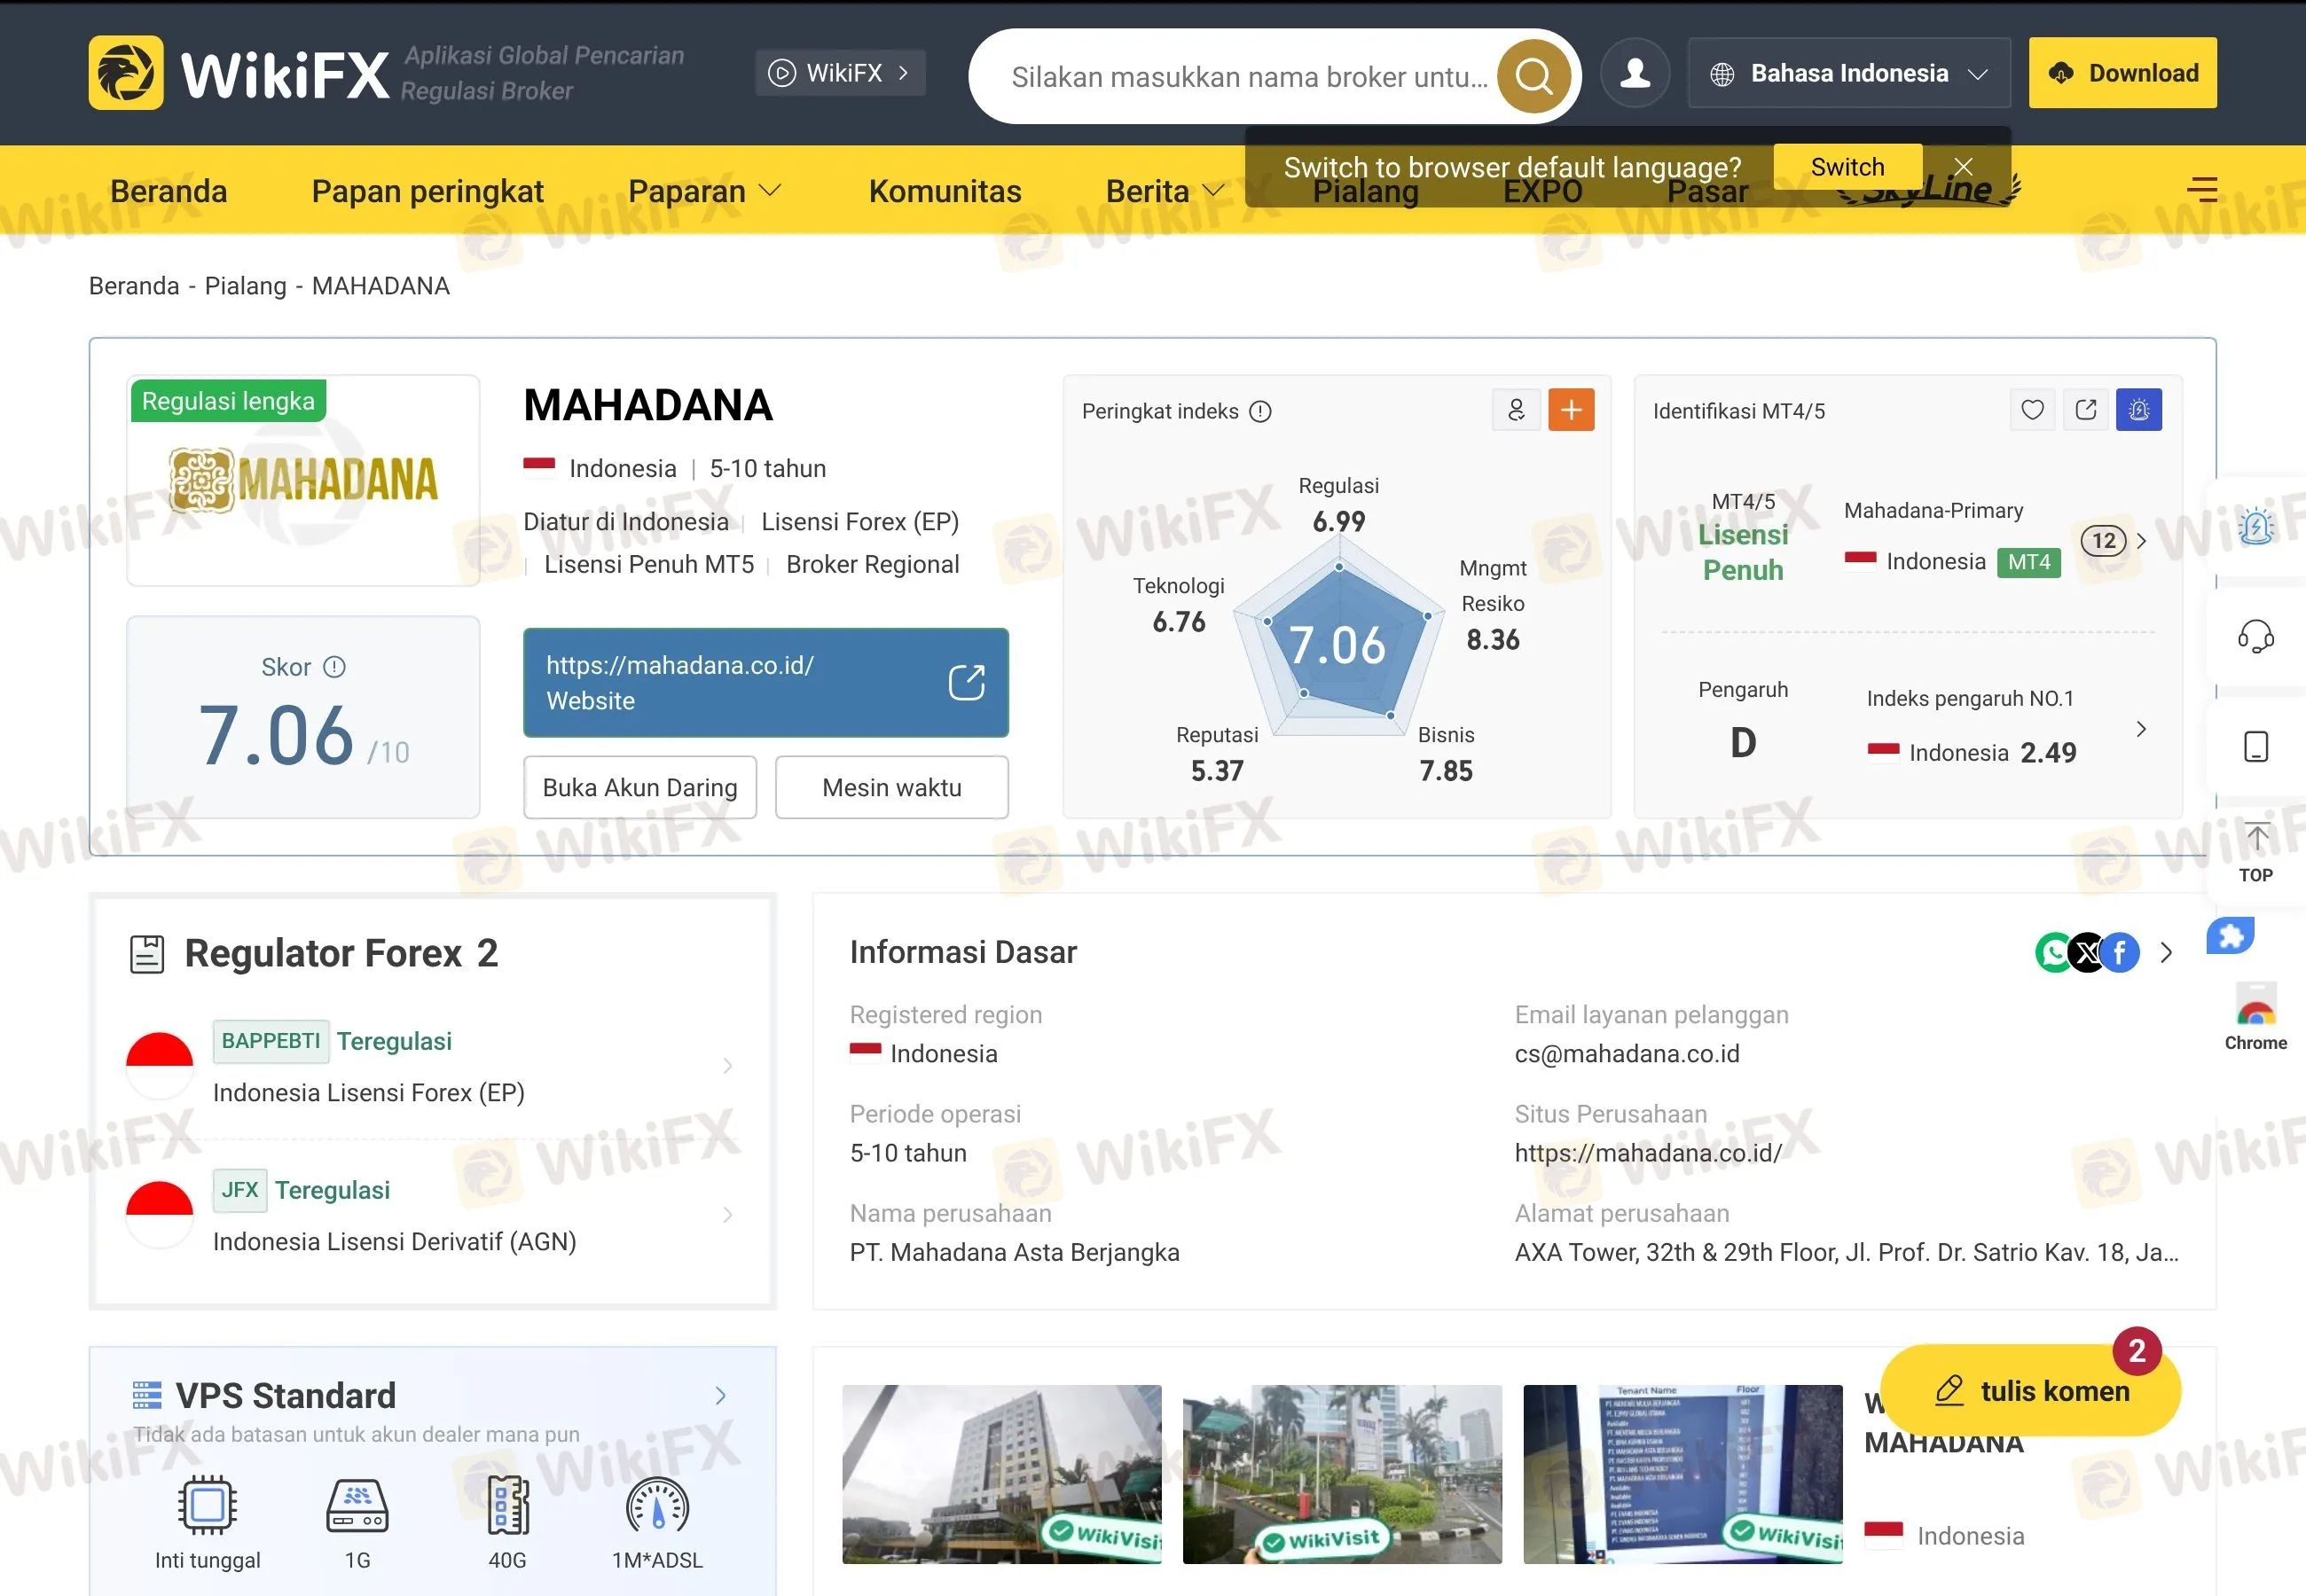Click the Download button
Image resolution: width=2306 pixels, height=1596 pixels.
pyautogui.click(x=2122, y=73)
